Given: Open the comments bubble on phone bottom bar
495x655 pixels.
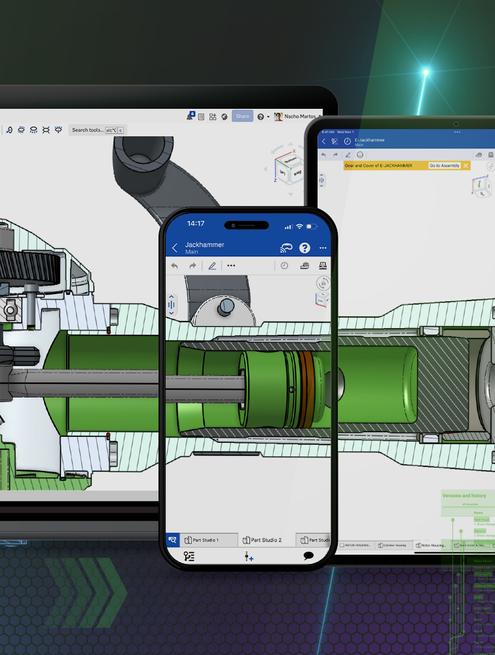Looking at the screenshot, I should coord(309,556).
